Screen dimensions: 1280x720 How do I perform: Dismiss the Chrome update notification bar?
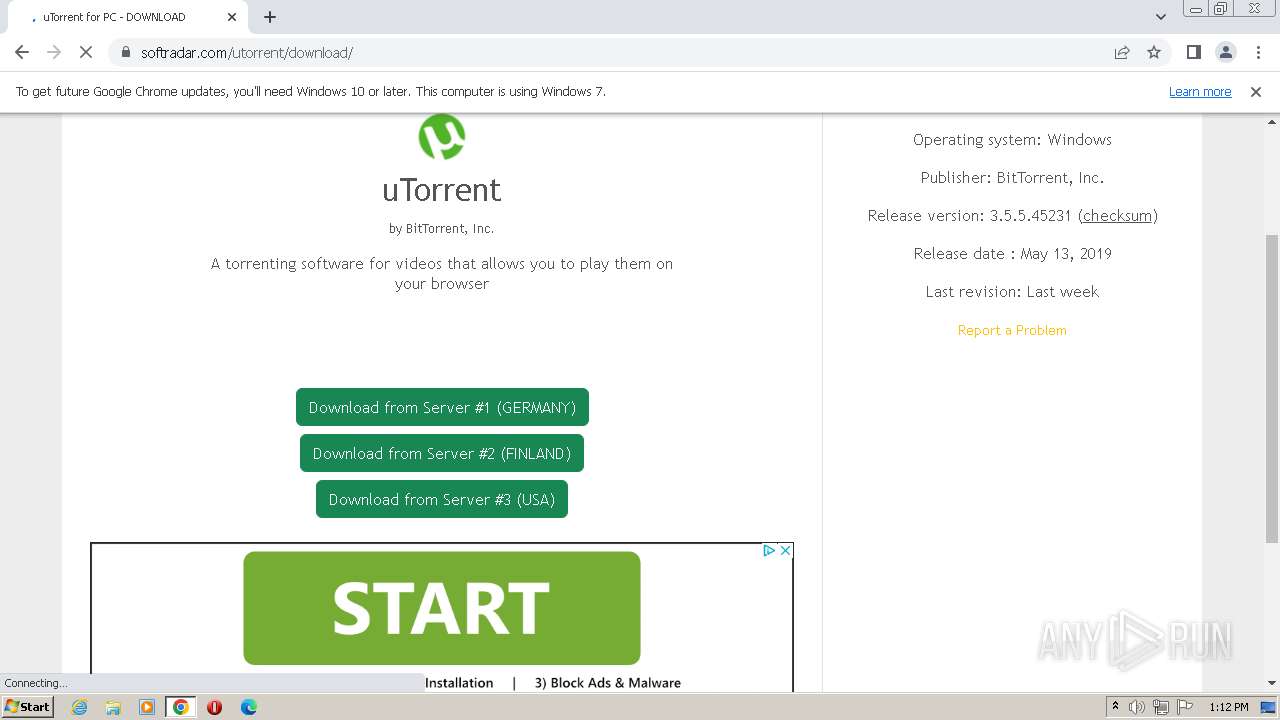1256,91
